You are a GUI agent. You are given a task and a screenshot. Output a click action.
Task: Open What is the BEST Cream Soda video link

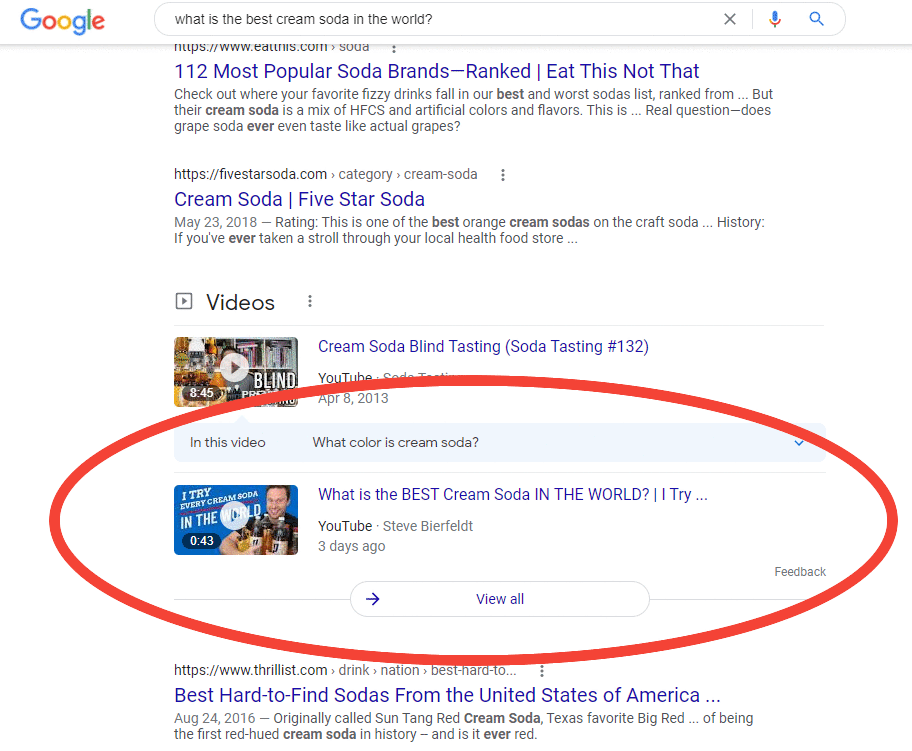512,494
